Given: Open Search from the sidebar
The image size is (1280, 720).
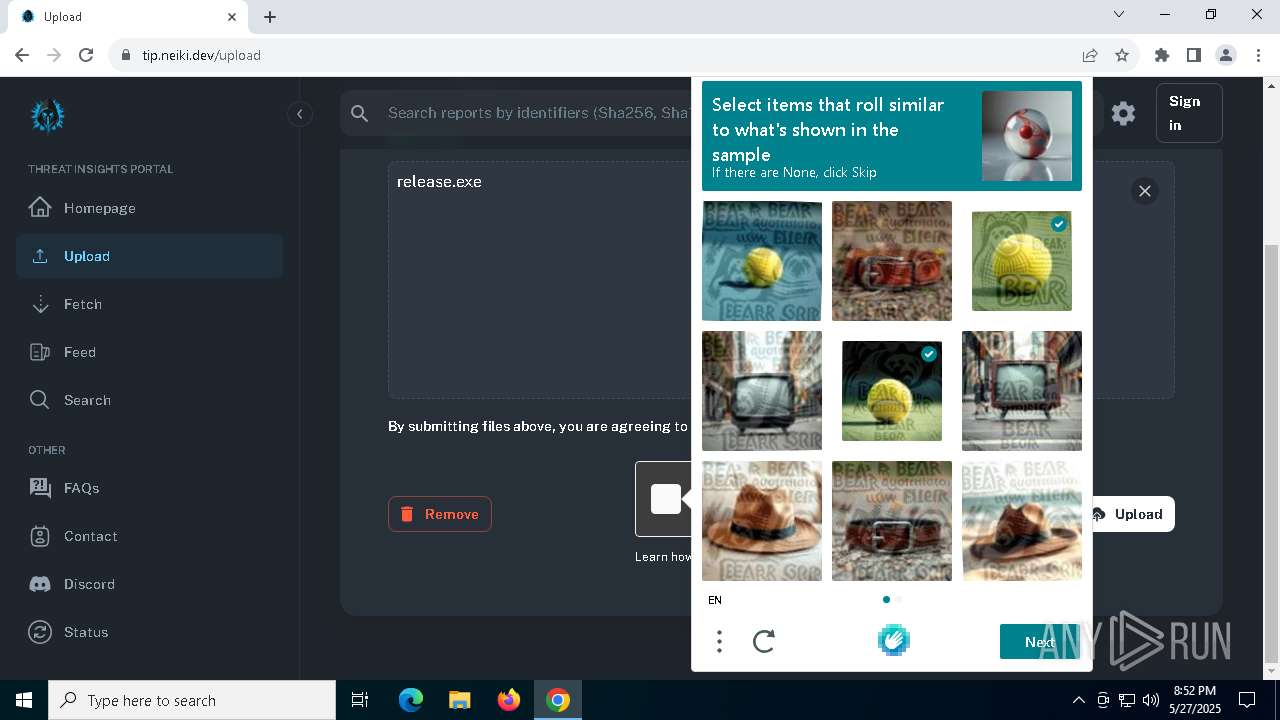Looking at the screenshot, I should [x=150, y=400].
